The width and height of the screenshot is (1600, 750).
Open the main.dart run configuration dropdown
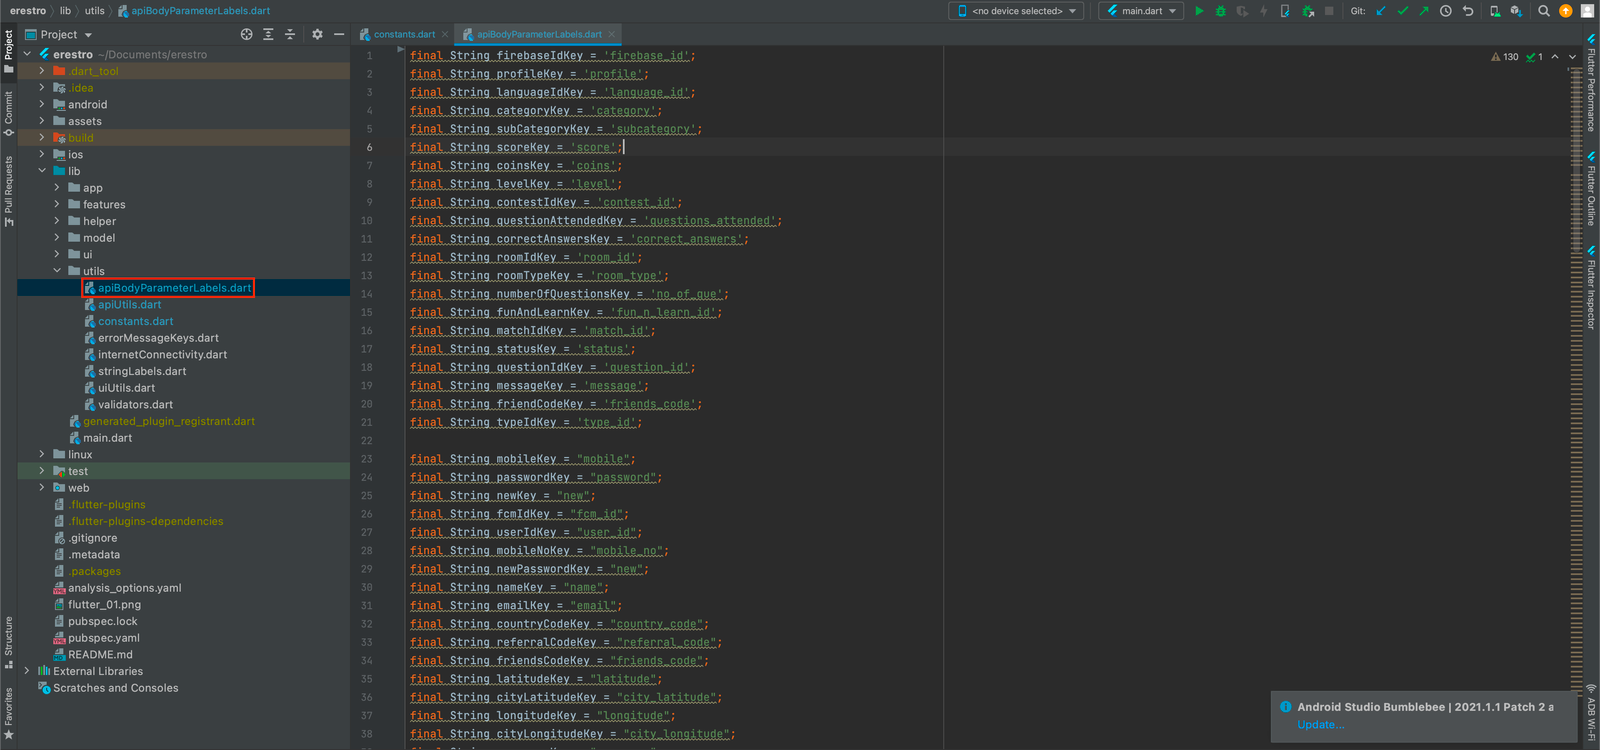click(1141, 11)
